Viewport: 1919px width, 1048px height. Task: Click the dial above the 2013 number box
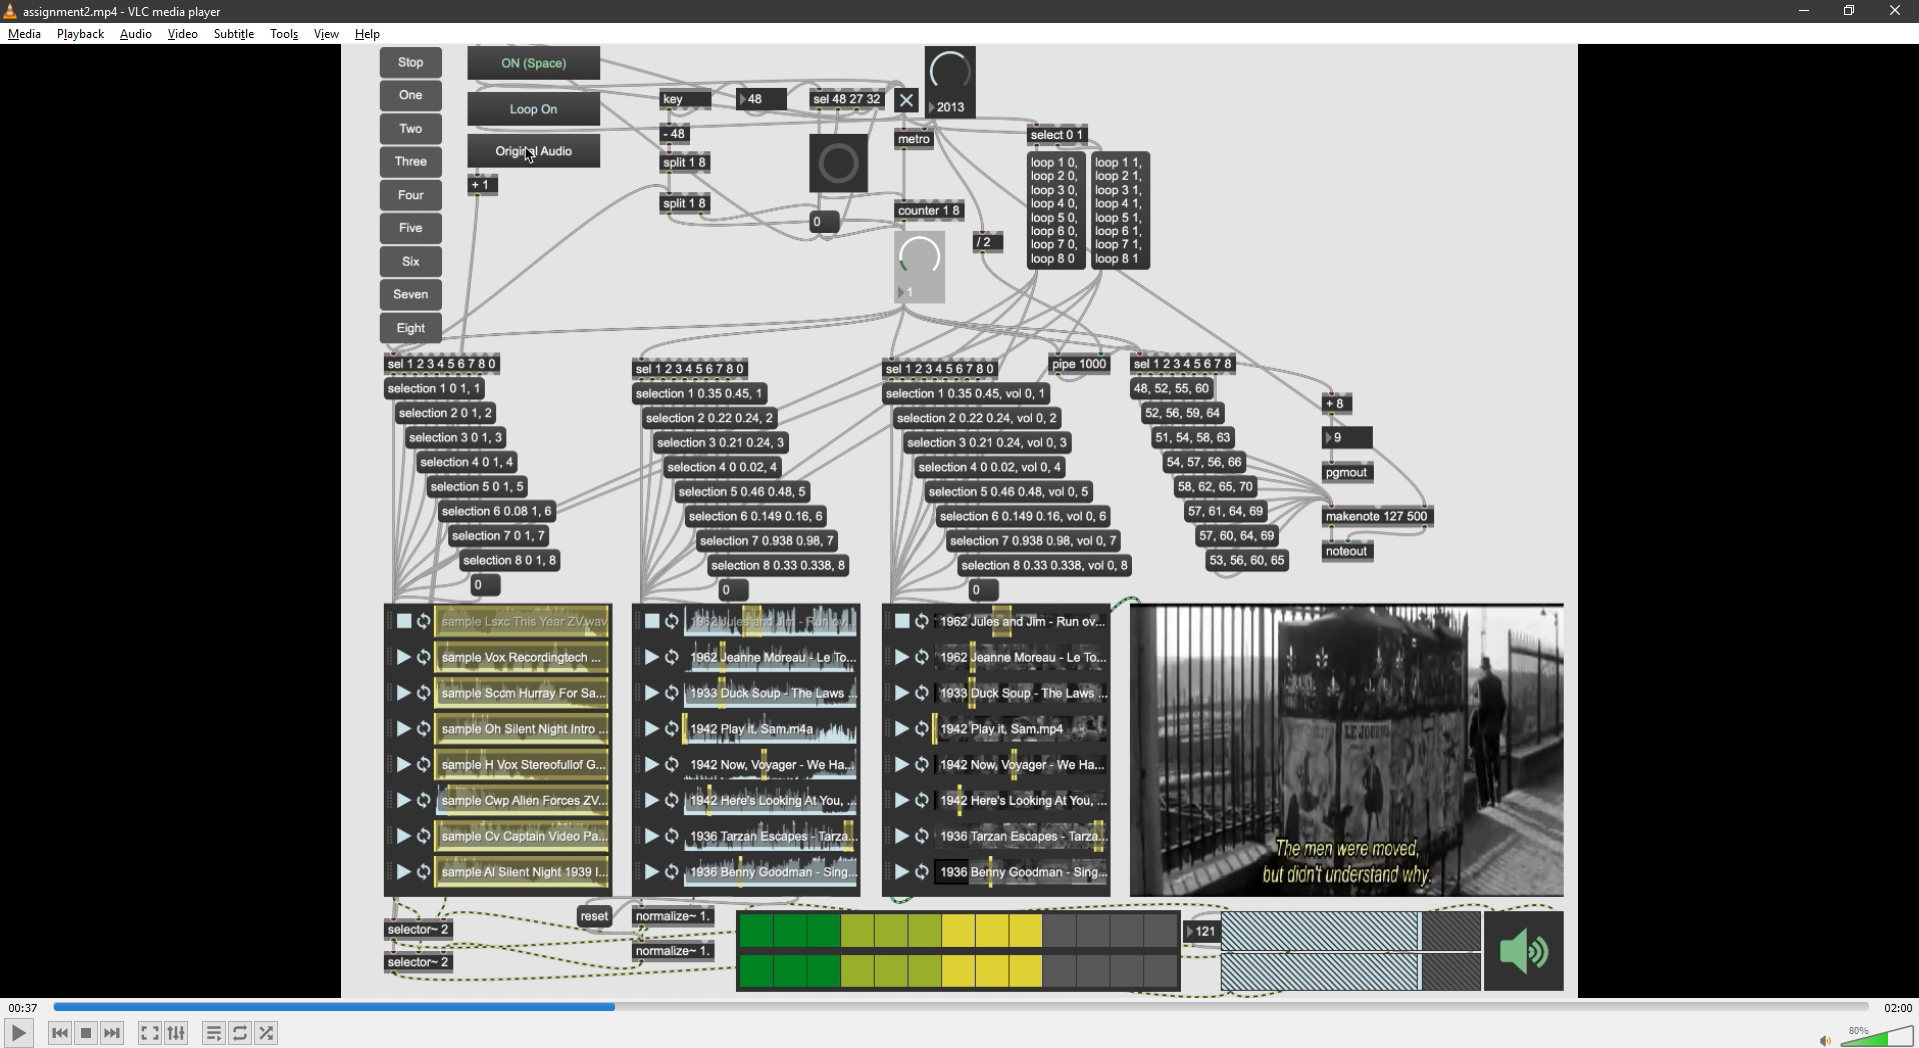point(950,71)
